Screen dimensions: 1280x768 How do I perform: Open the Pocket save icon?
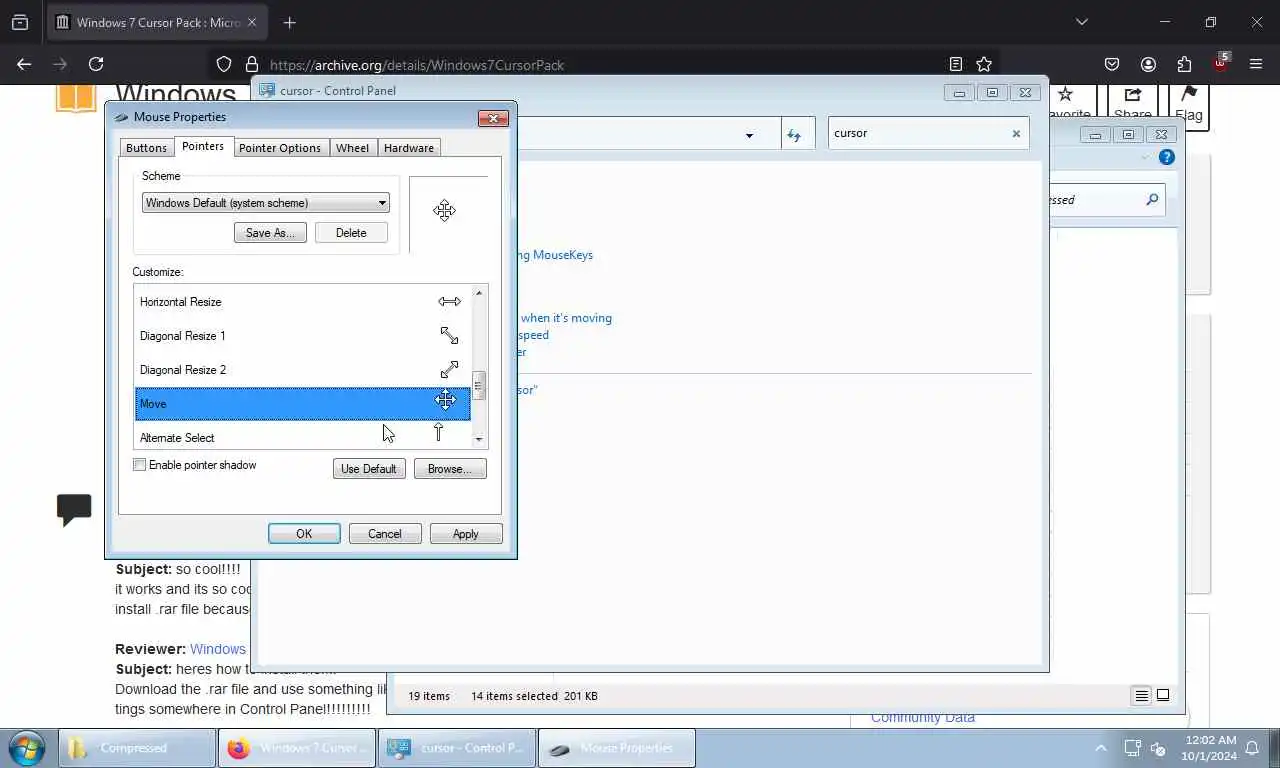pyautogui.click(x=1112, y=64)
